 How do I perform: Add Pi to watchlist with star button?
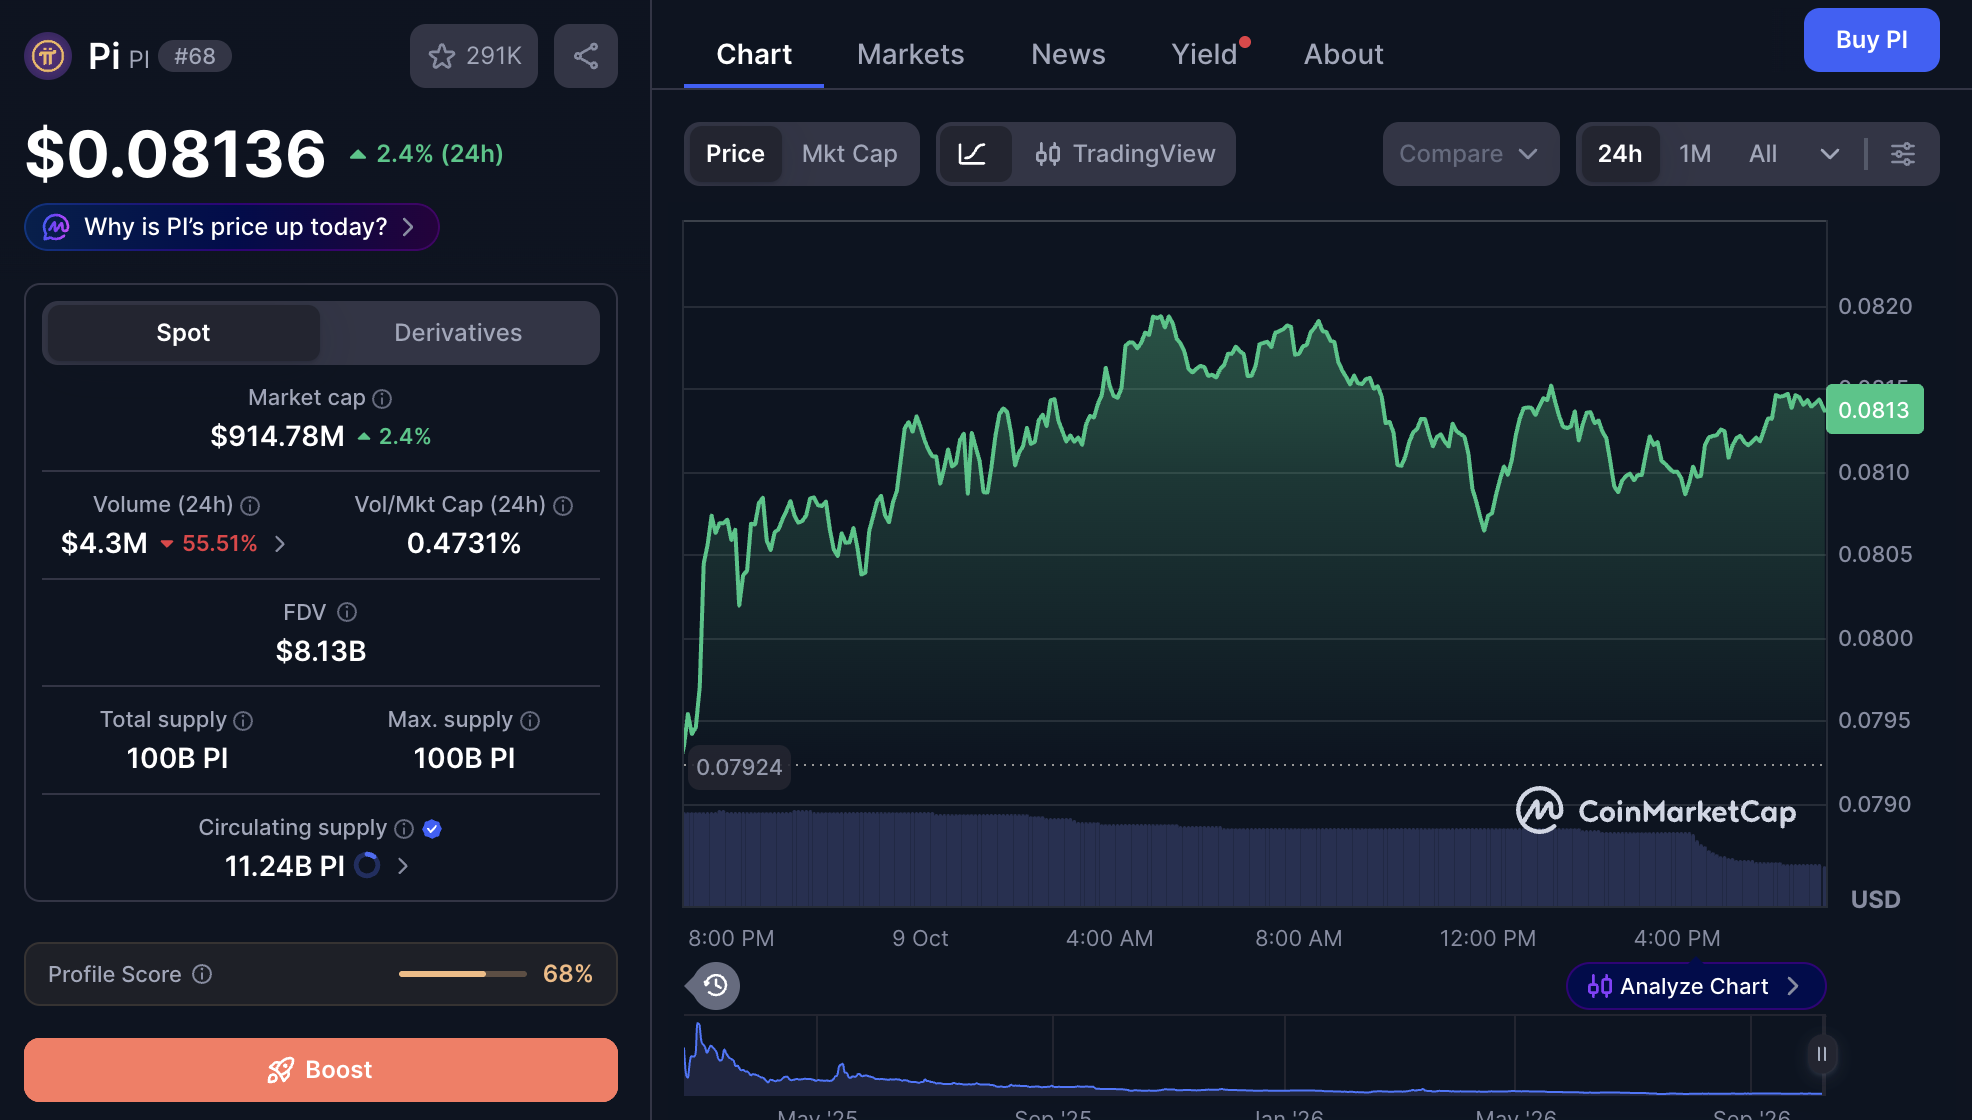[474, 56]
